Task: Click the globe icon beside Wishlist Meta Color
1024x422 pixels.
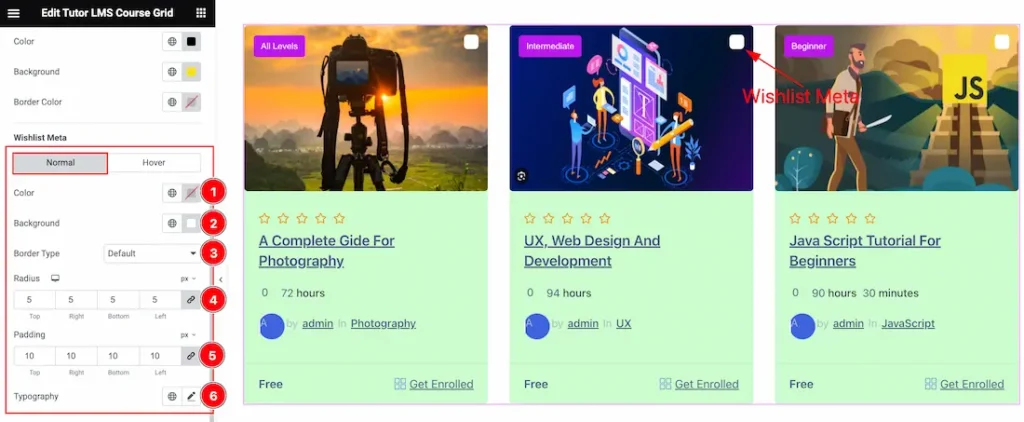Action: coord(172,193)
